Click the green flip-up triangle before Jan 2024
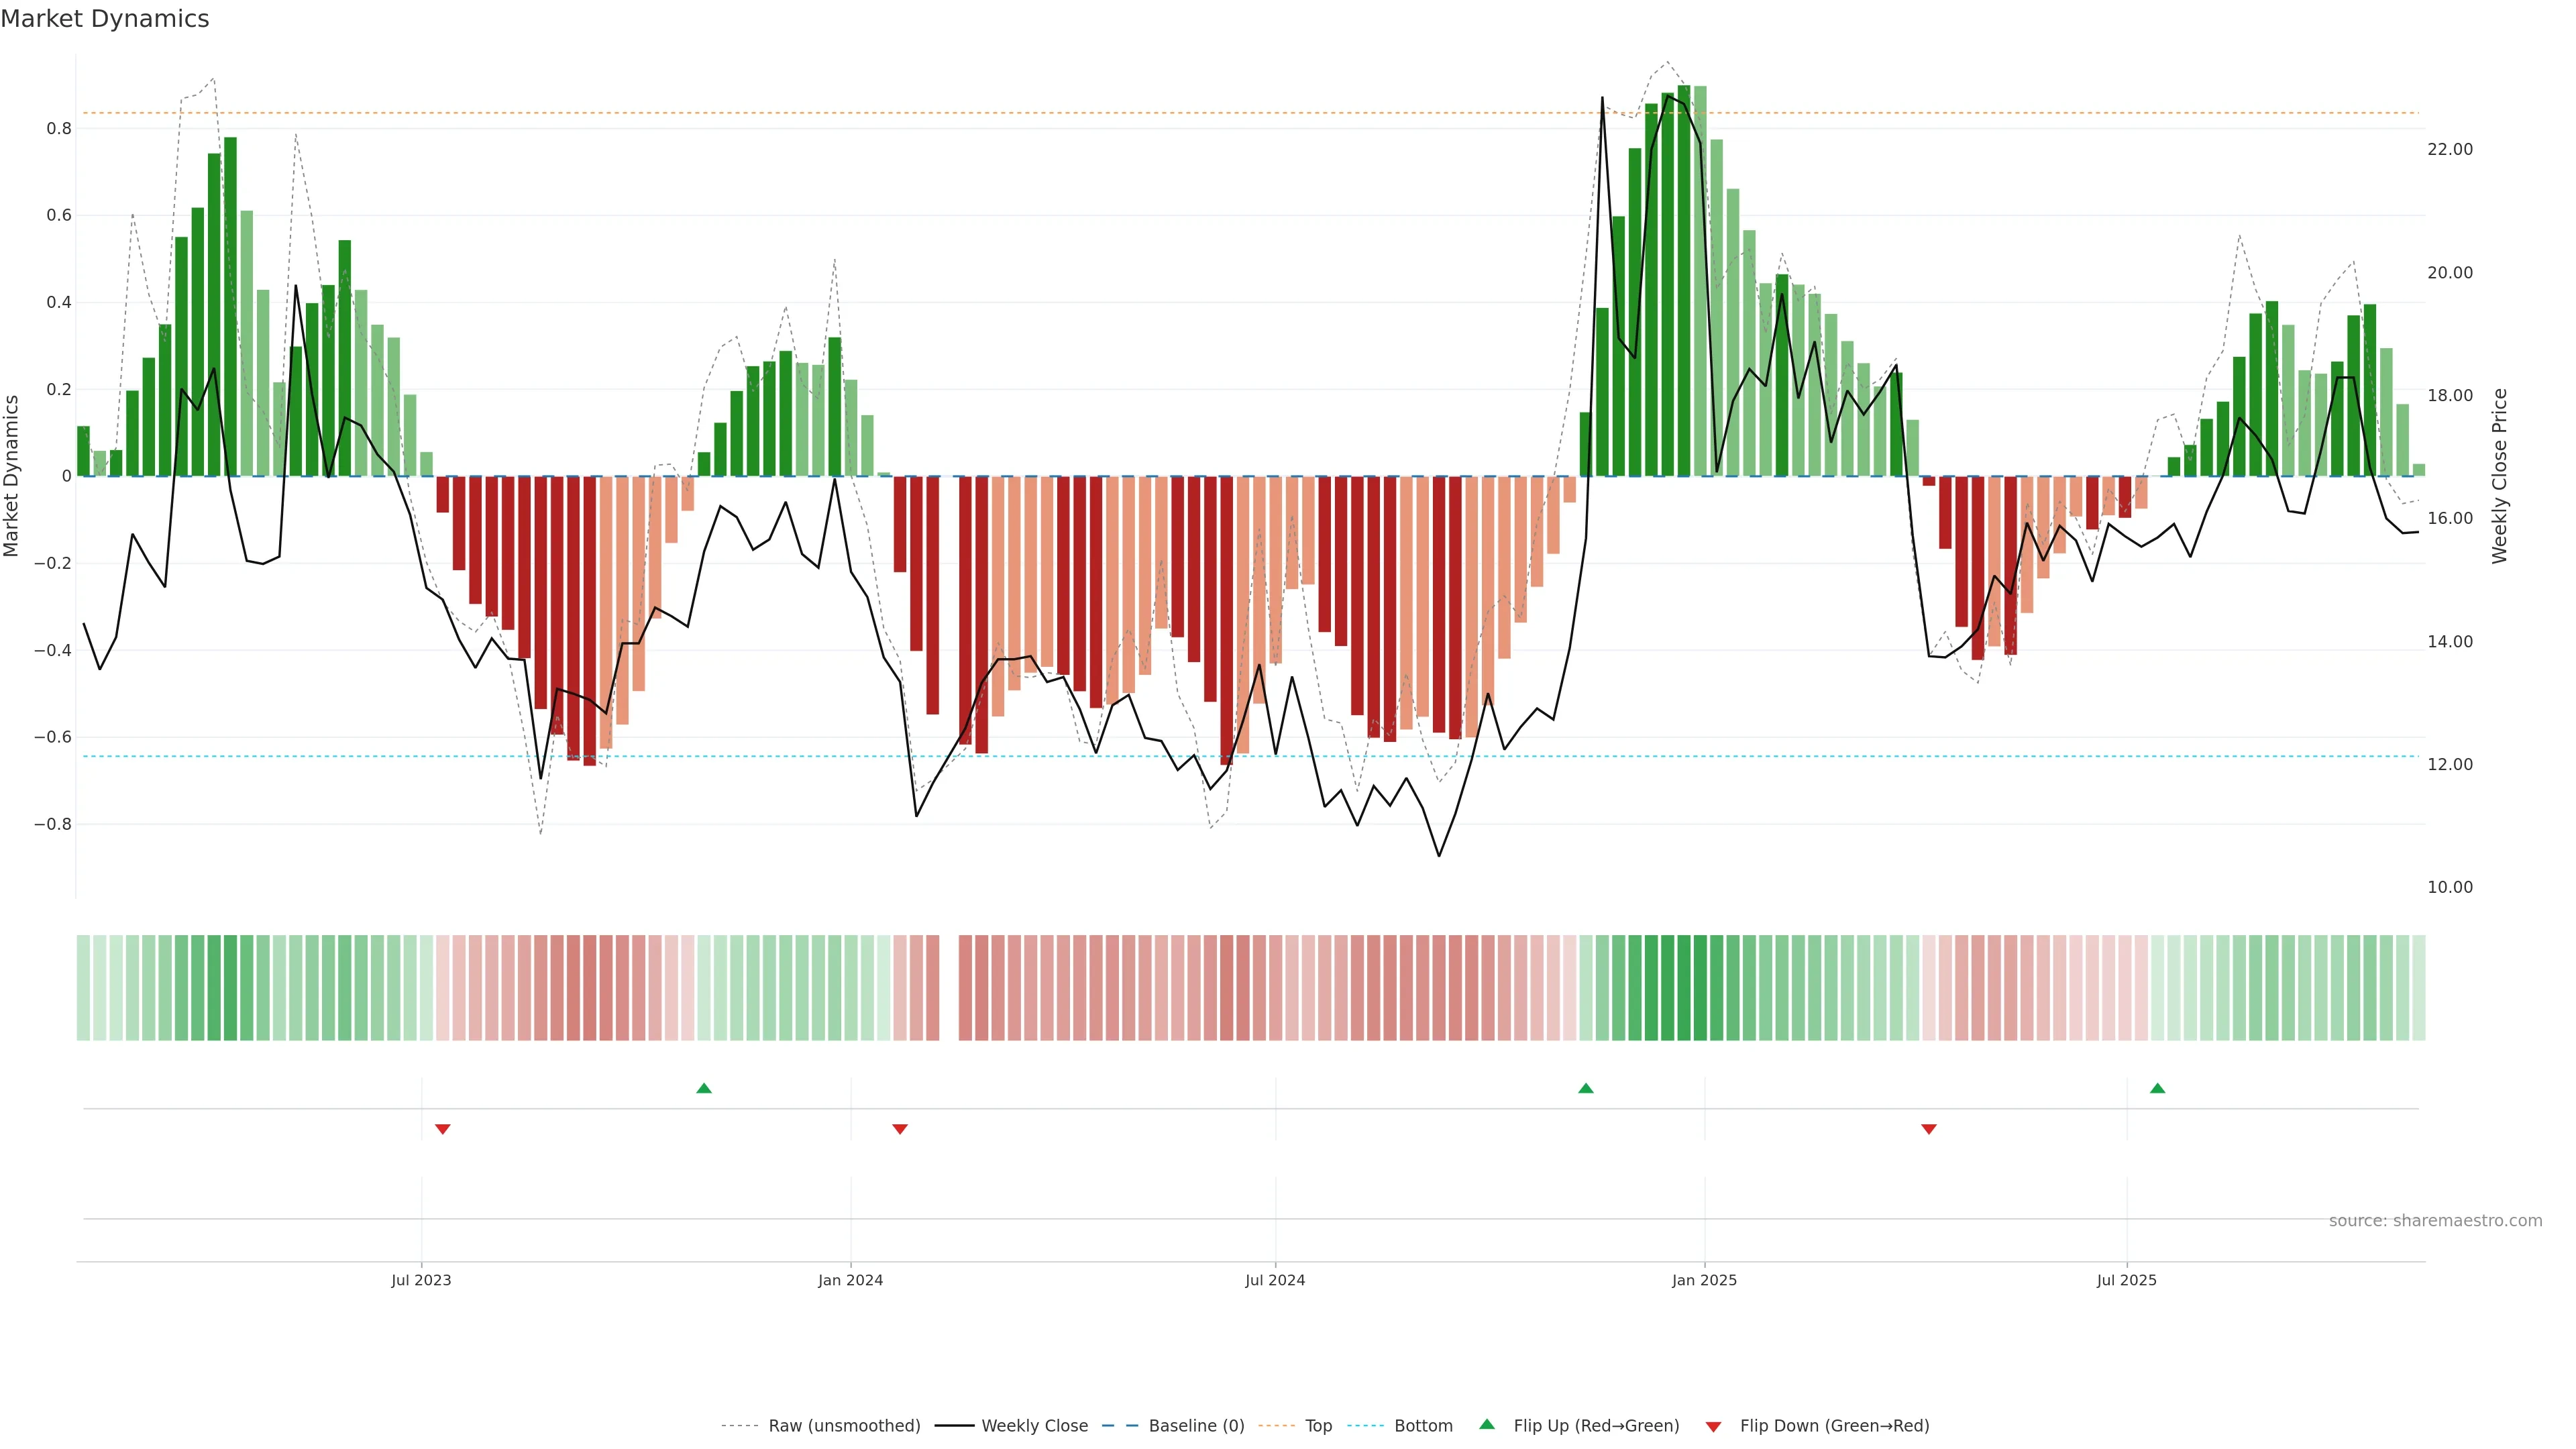 tap(704, 1088)
